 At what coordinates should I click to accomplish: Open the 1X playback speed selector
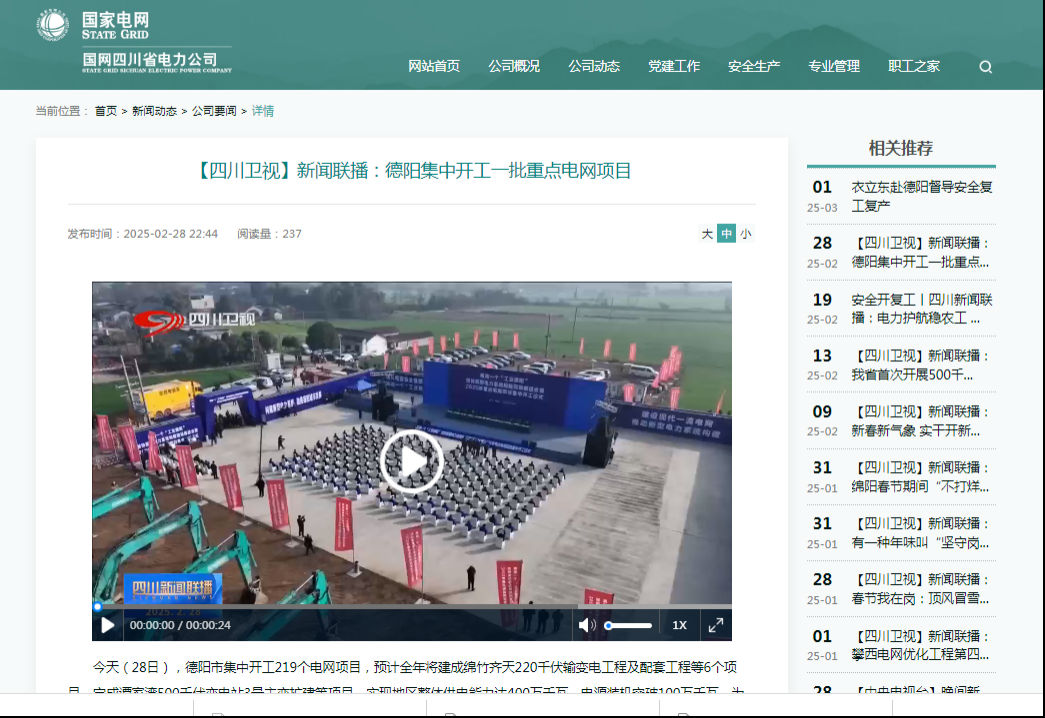679,625
